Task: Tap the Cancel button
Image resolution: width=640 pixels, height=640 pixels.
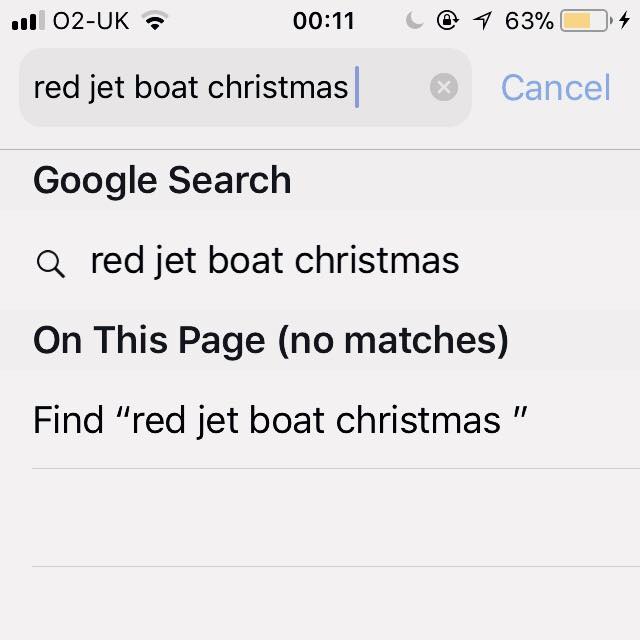Action: pos(556,87)
